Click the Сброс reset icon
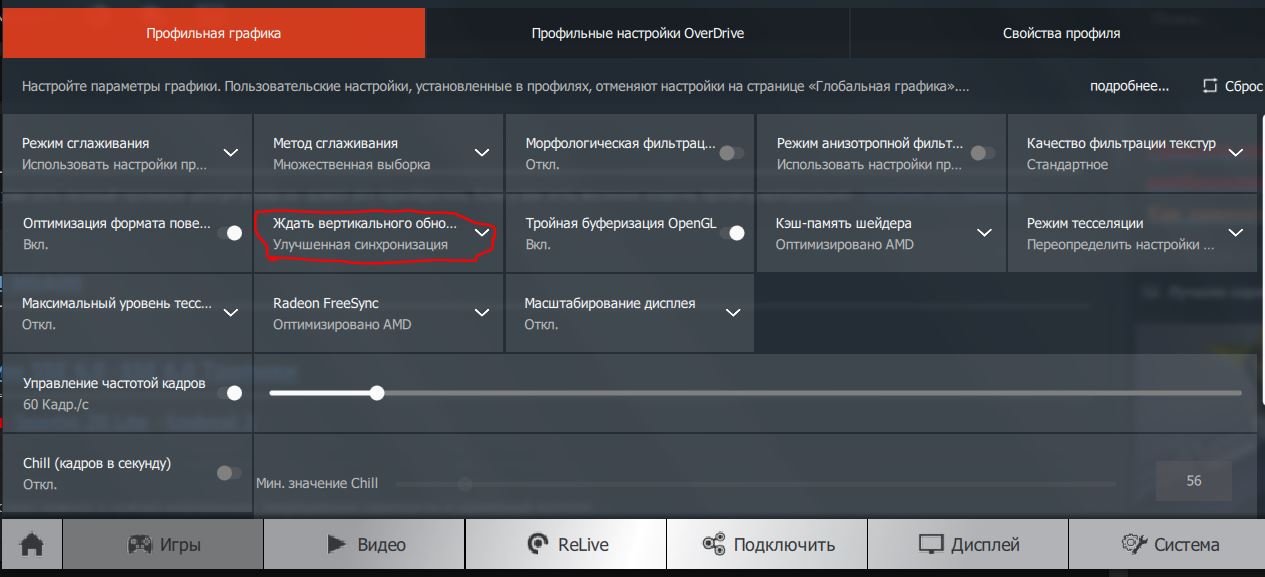Image resolution: width=1265 pixels, height=577 pixels. [1210, 86]
